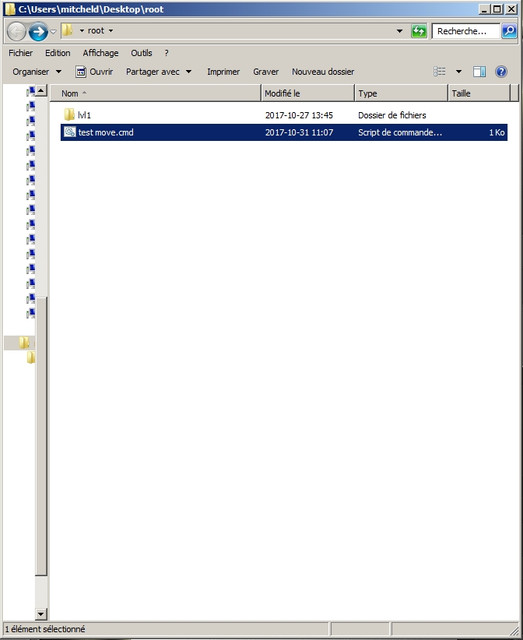Expand the arrow after root in address bar
Image resolution: width=523 pixels, height=640 pixels.
coord(111,31)
